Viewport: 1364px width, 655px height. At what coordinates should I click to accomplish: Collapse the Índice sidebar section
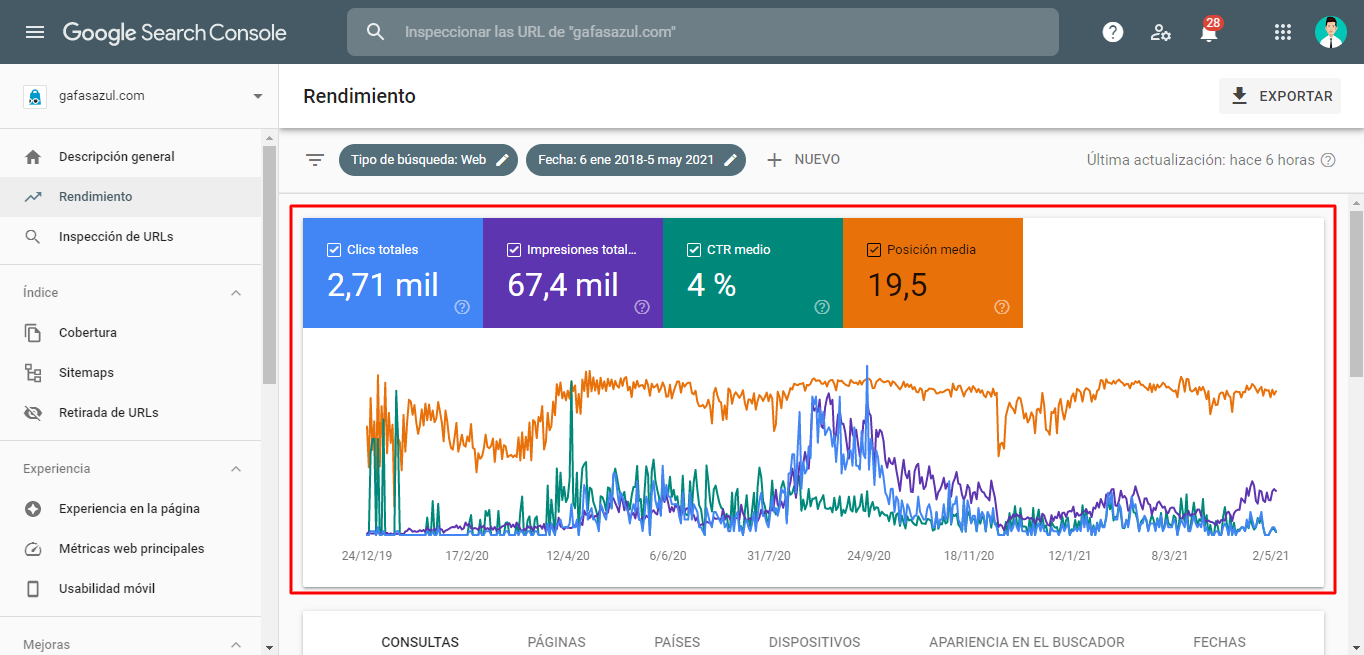(x=236, y=293)
